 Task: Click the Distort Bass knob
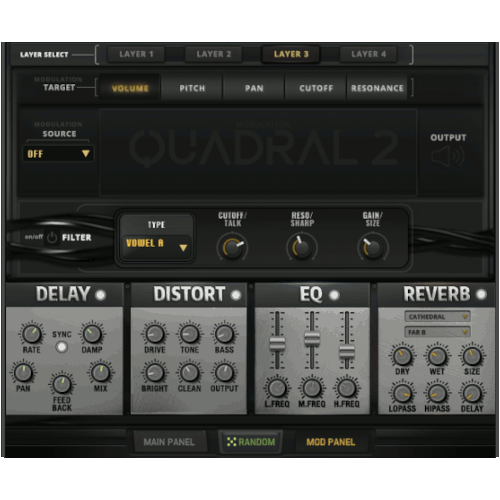[x=224, y=334]
